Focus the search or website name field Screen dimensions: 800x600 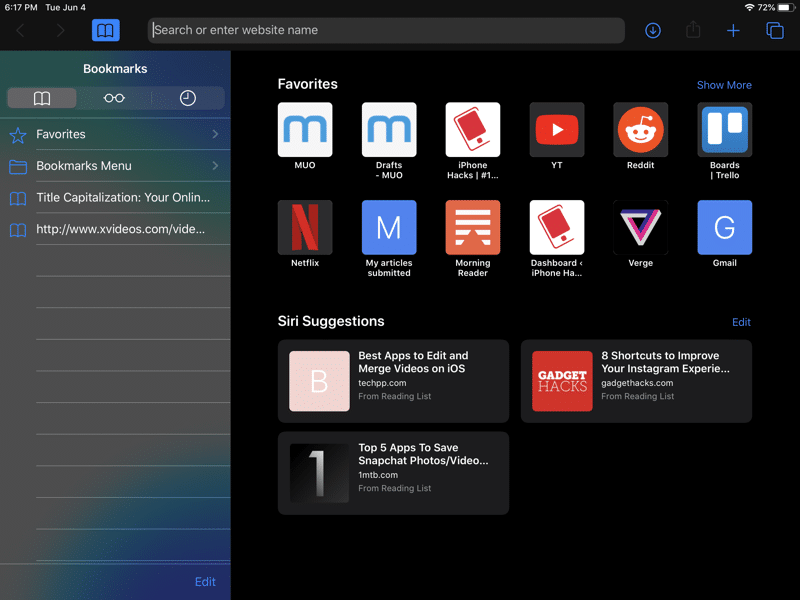386,30
